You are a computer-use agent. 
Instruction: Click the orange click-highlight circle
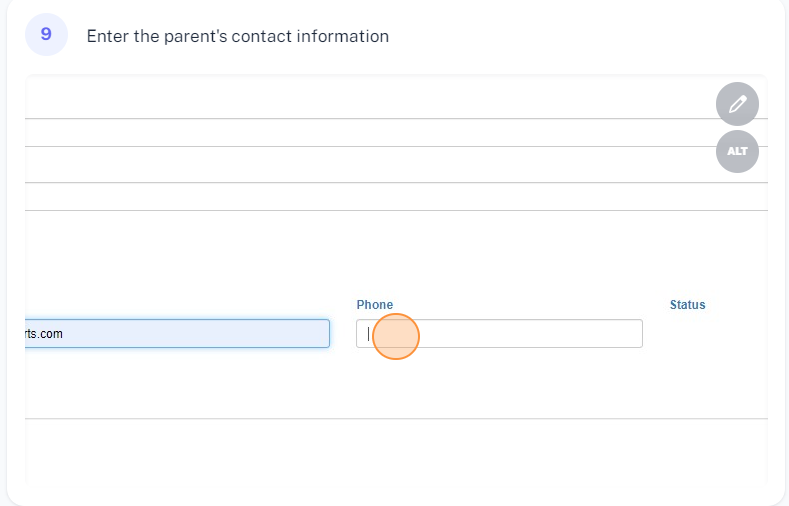(x=395, y=336)
